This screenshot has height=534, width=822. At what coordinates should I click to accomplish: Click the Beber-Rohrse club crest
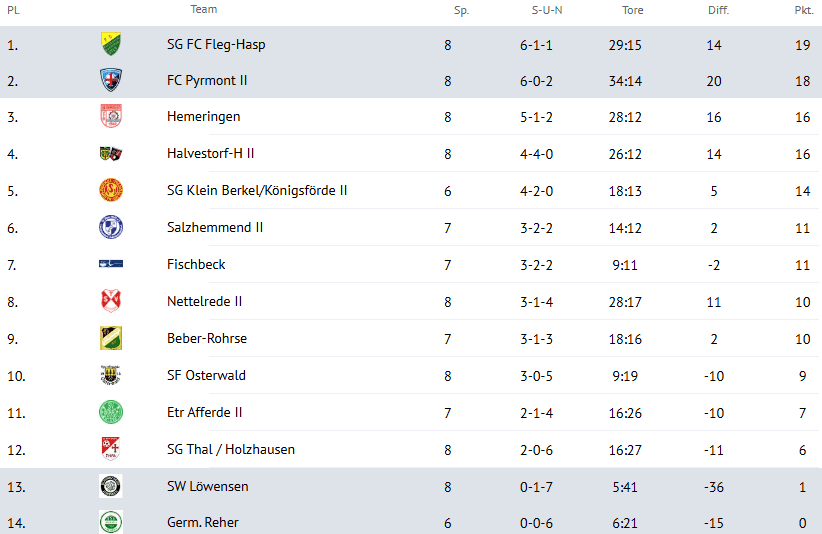pos(110,338)
